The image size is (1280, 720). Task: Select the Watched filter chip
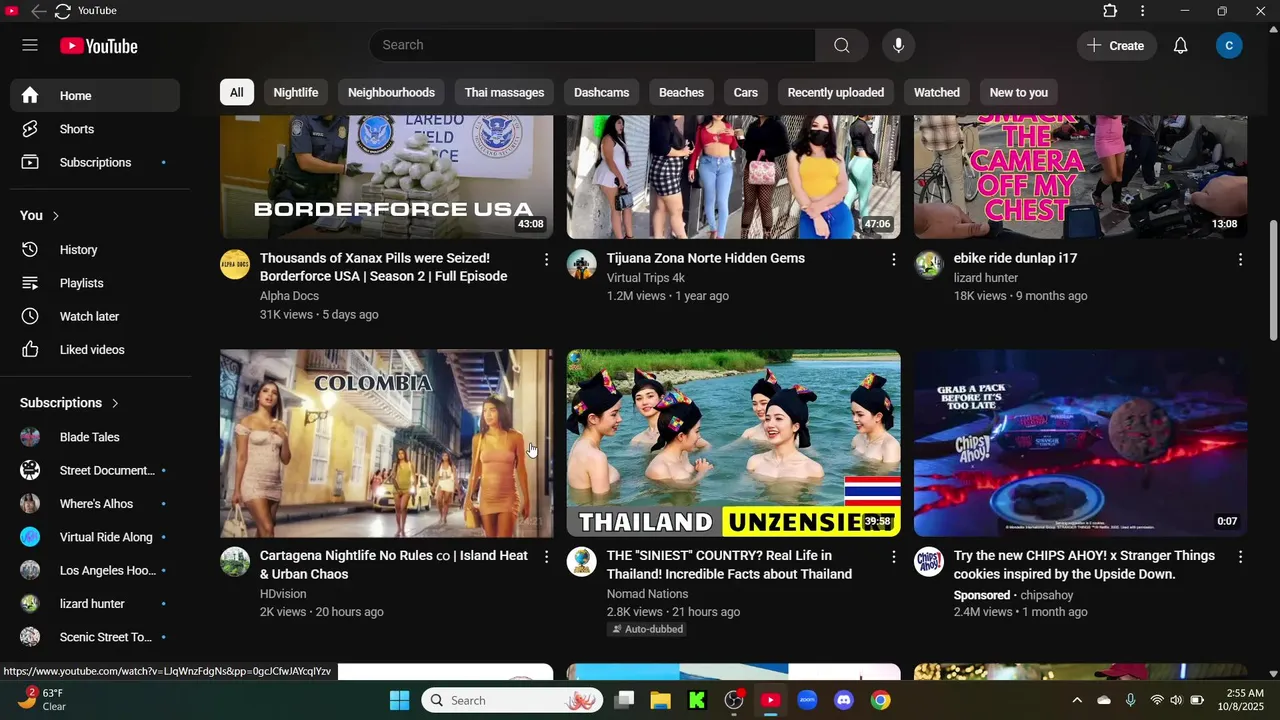pyautogui.click(x=937, y=92)
